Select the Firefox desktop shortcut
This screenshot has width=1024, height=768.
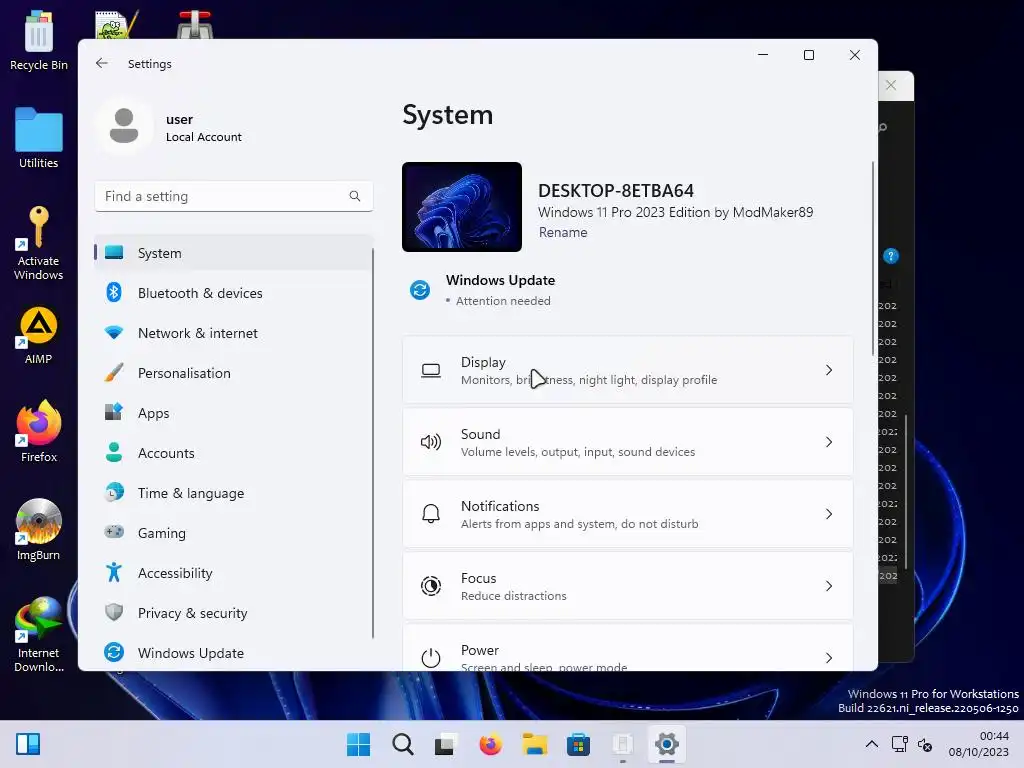tap(39, 432)
